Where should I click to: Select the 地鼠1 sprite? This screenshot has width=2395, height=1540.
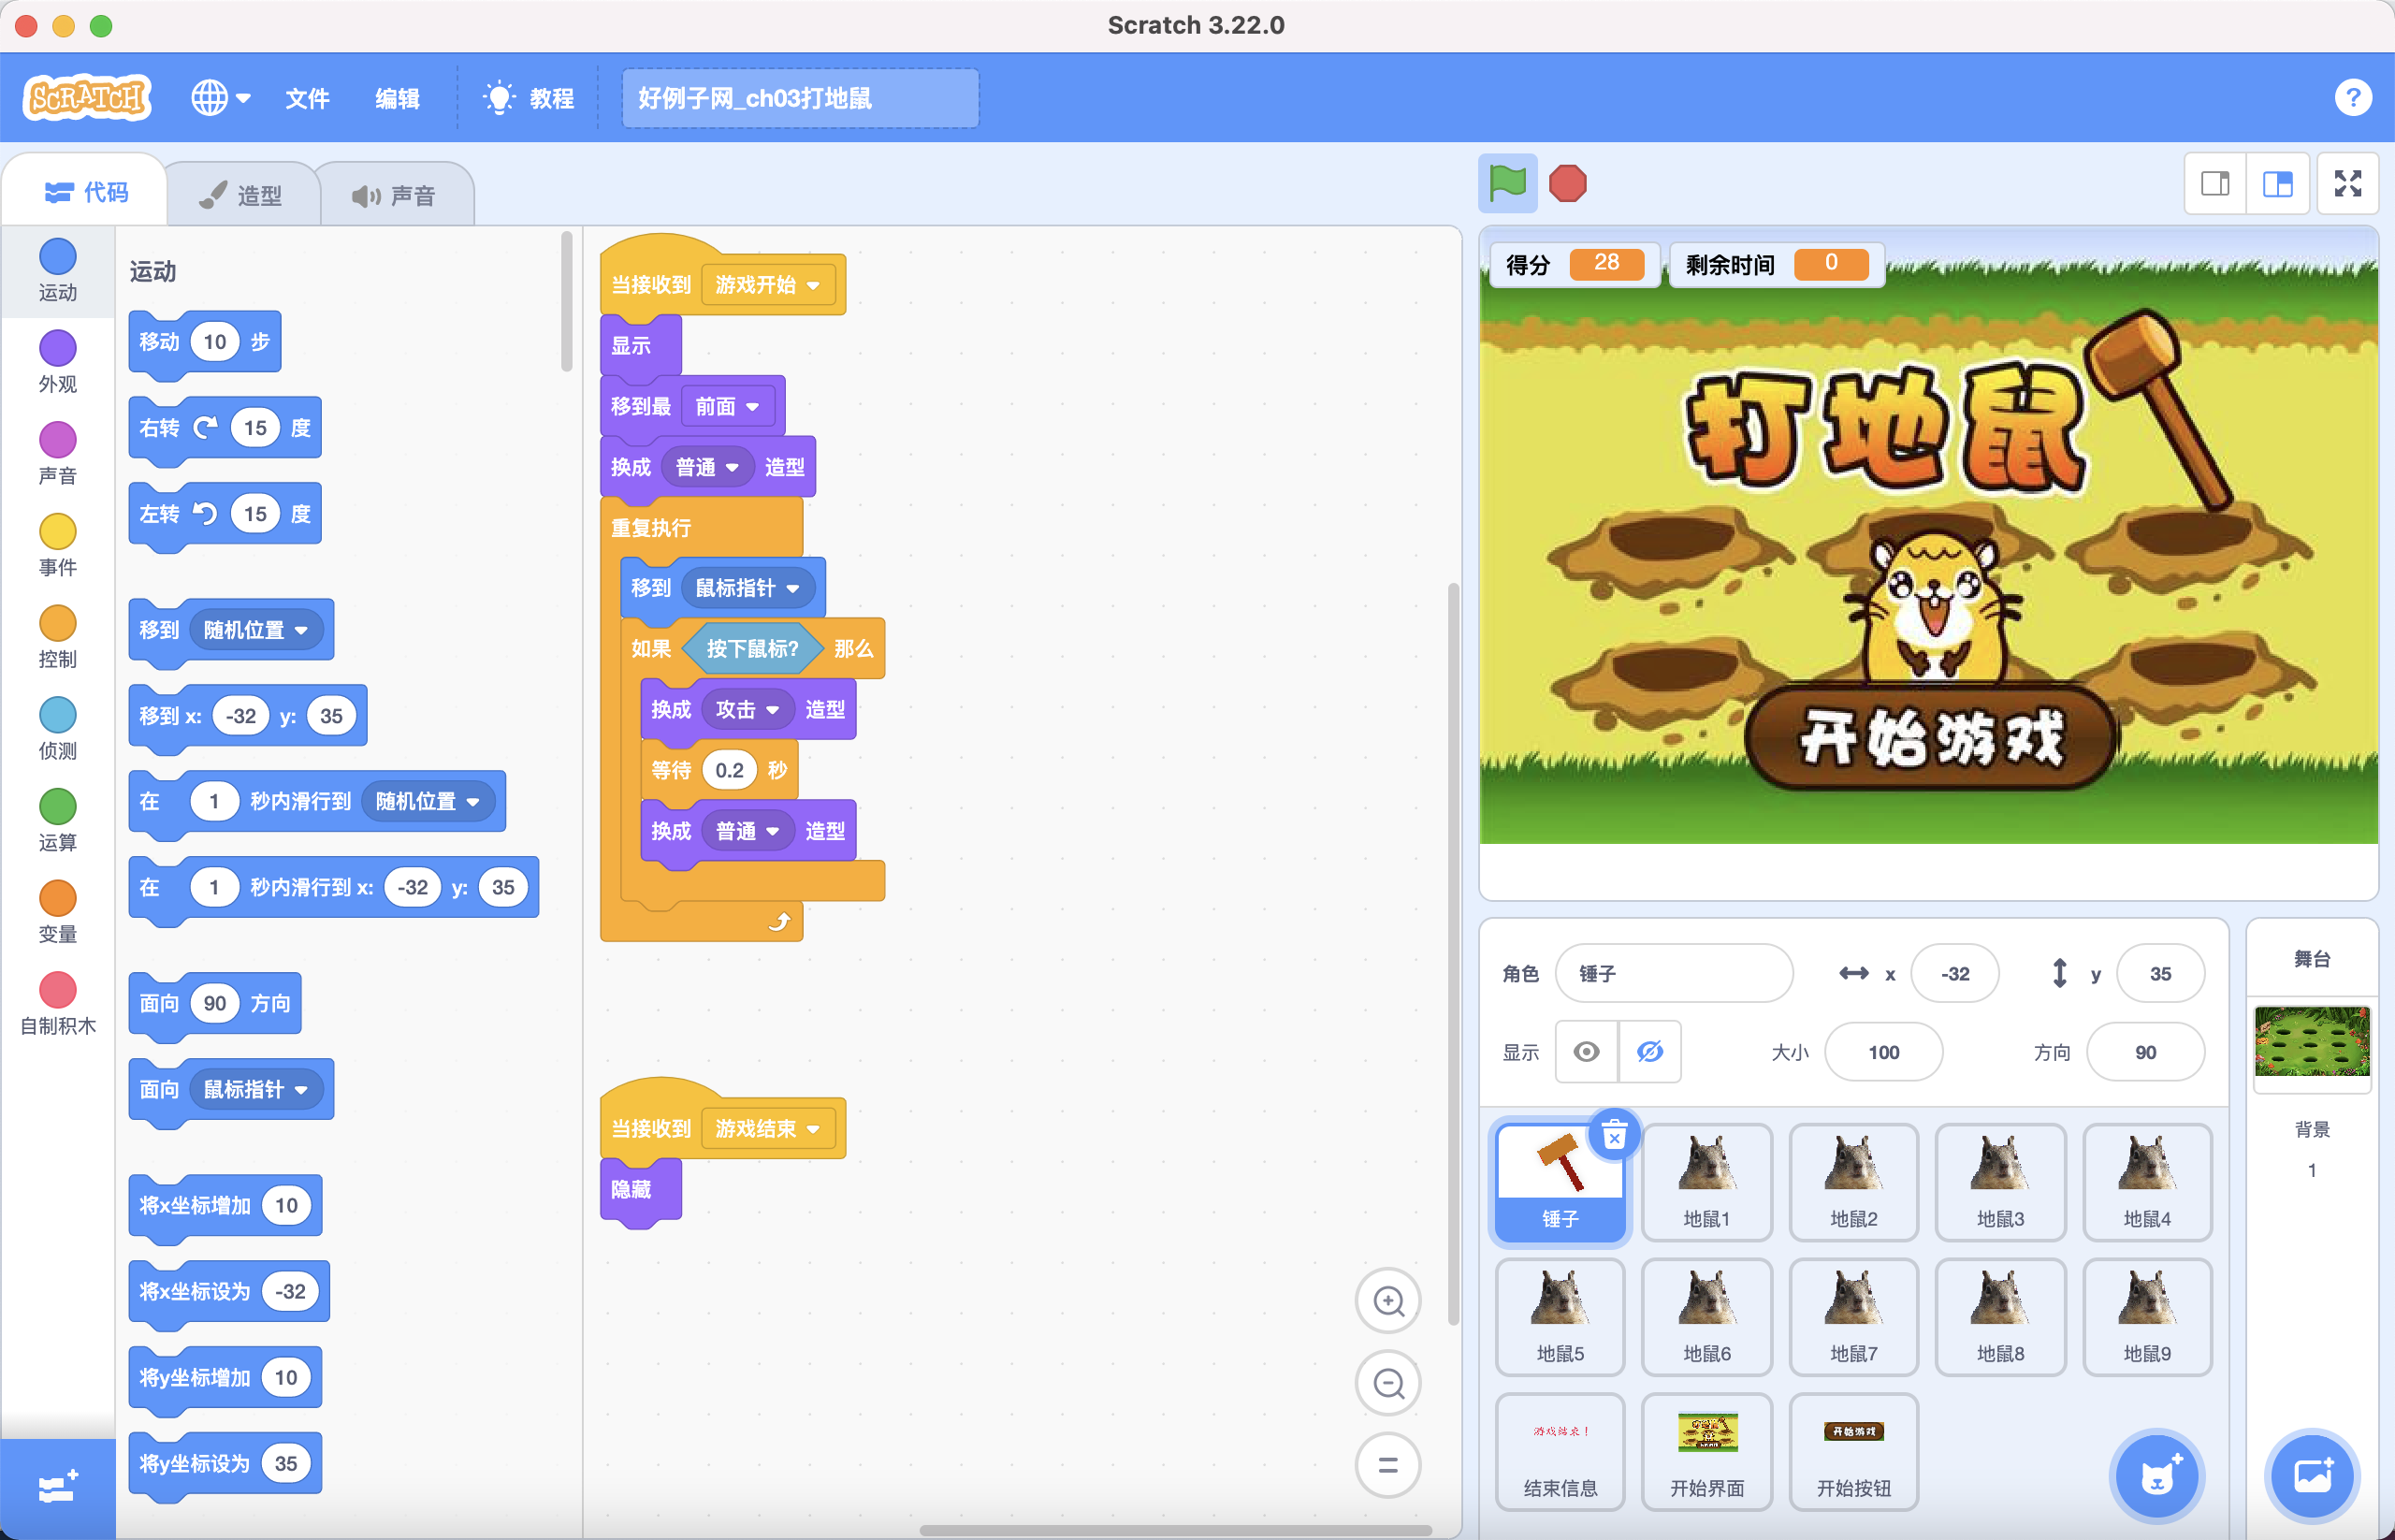click(1707, 1181)
